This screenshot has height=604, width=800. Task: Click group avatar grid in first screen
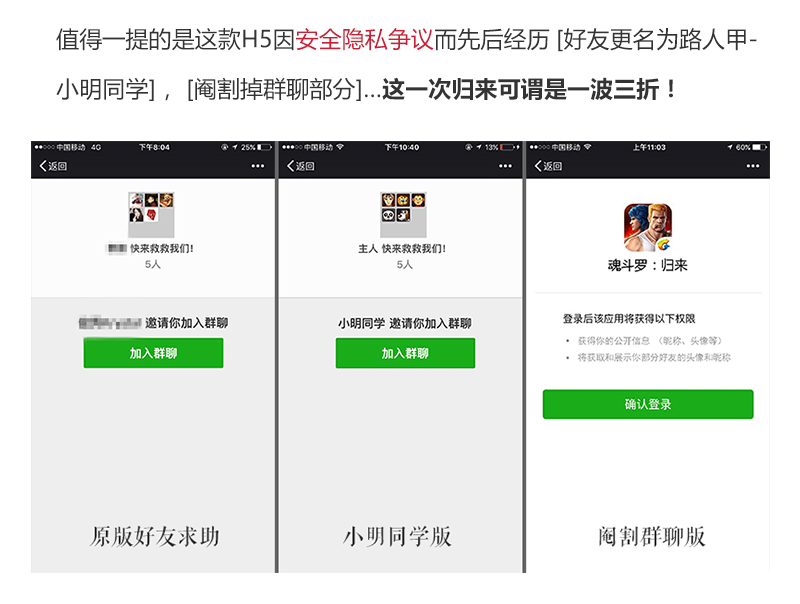coord(151,215)
